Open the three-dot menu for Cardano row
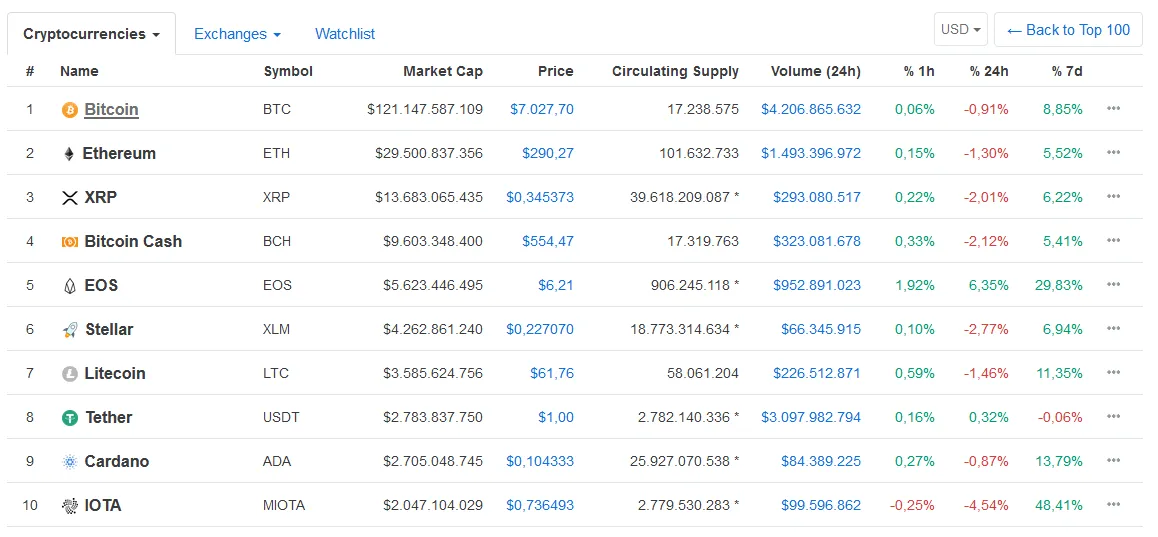1158x537 pixels. tap(1114, 461)
